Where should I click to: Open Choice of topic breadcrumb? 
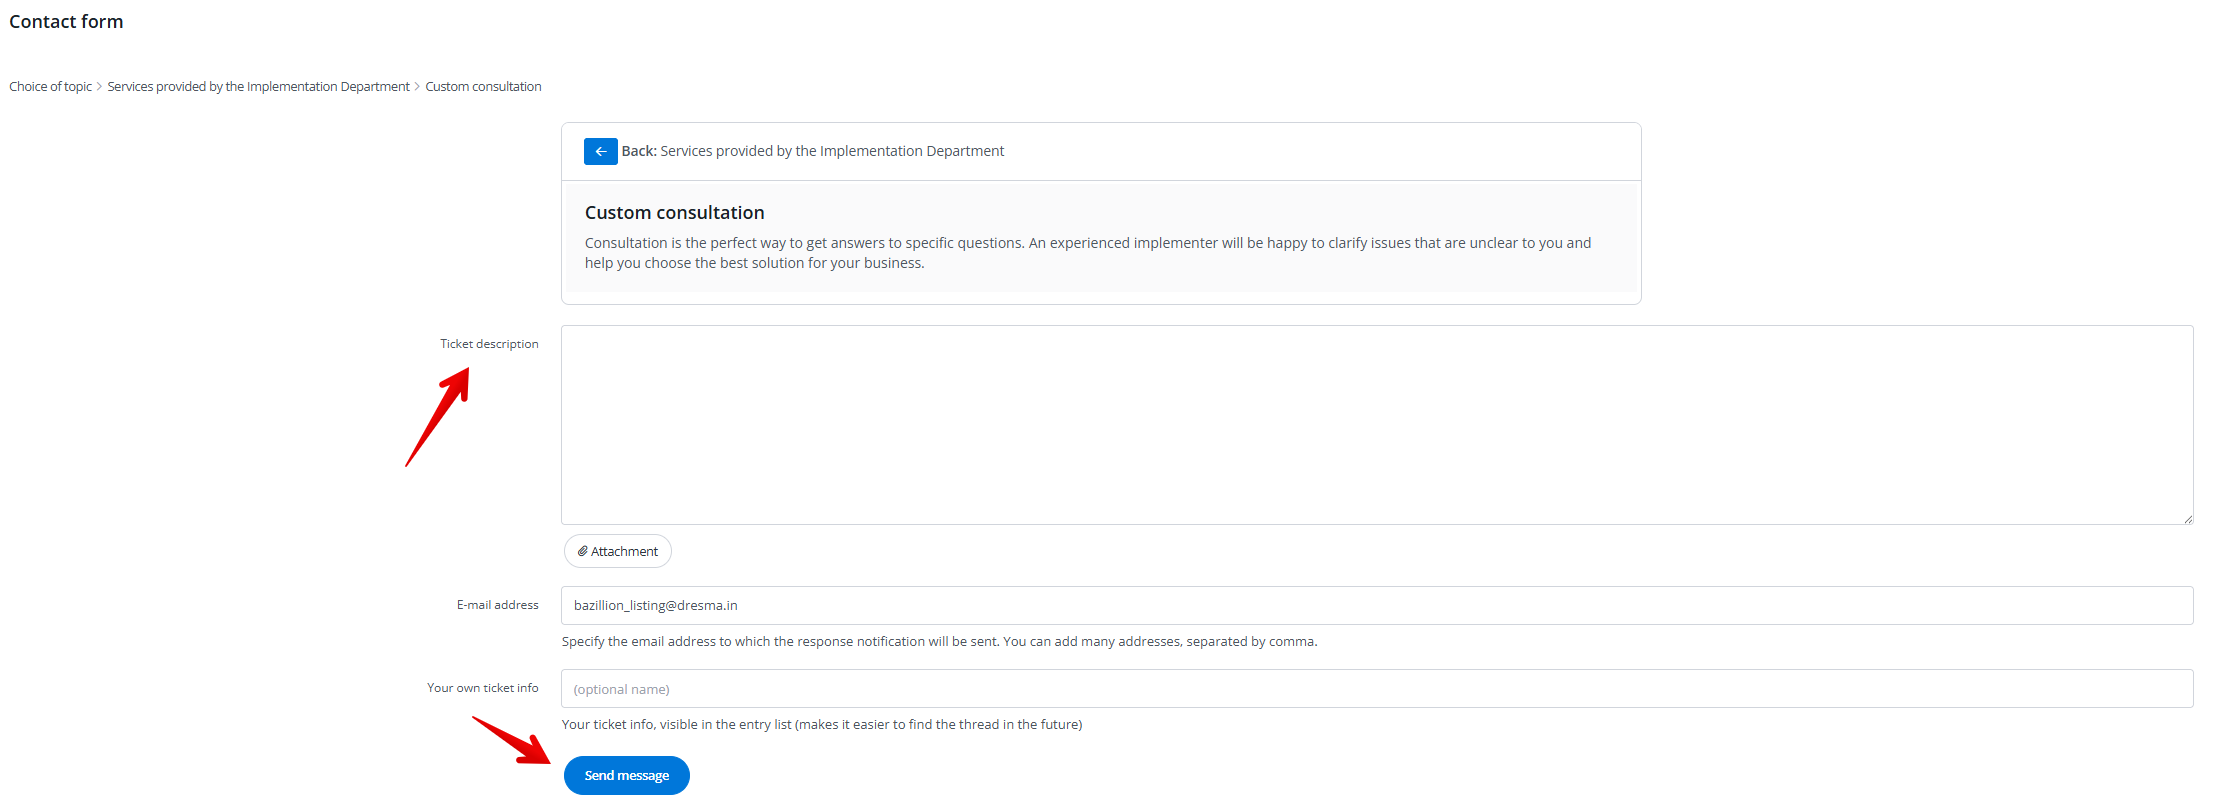tap(50, 87)
